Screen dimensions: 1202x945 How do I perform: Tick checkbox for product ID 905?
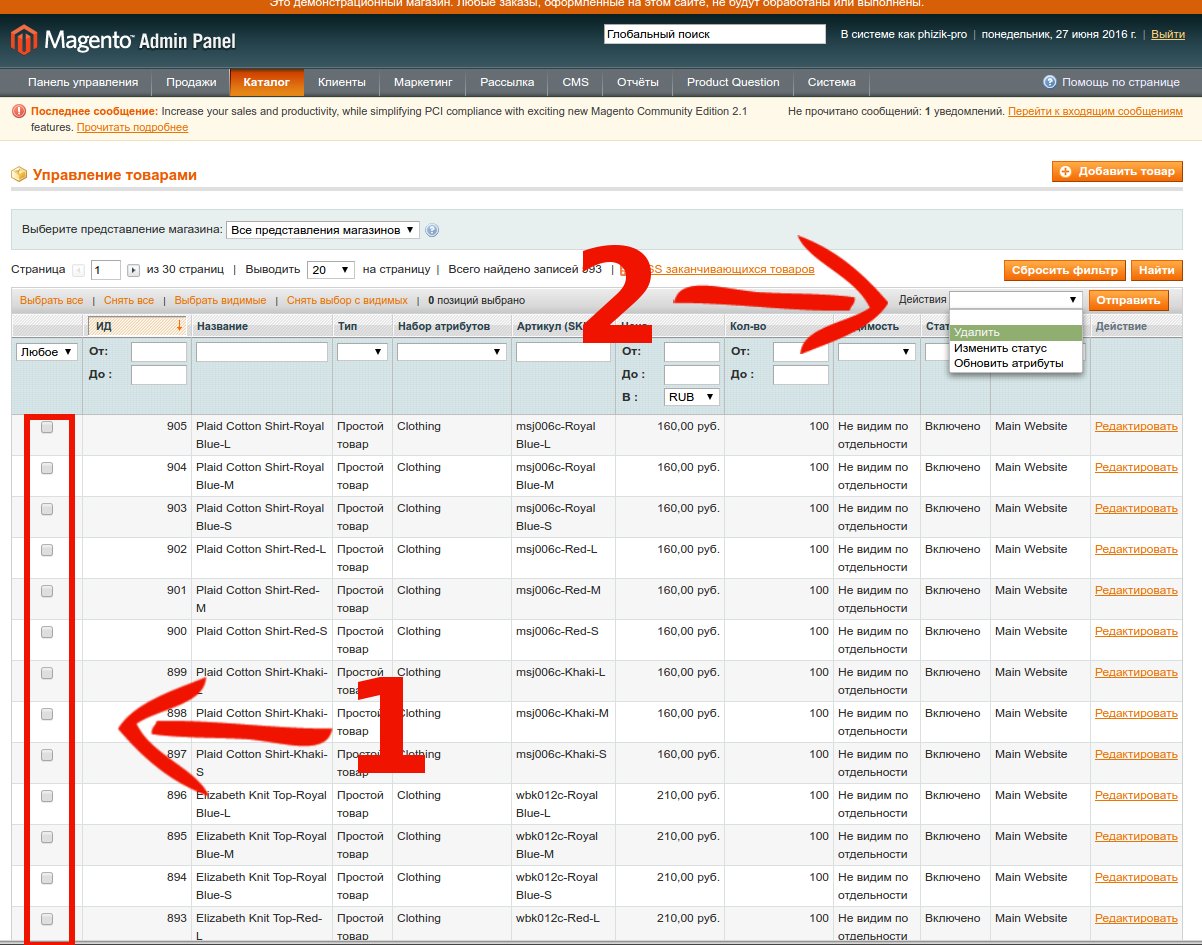click(x=47, y=427)
